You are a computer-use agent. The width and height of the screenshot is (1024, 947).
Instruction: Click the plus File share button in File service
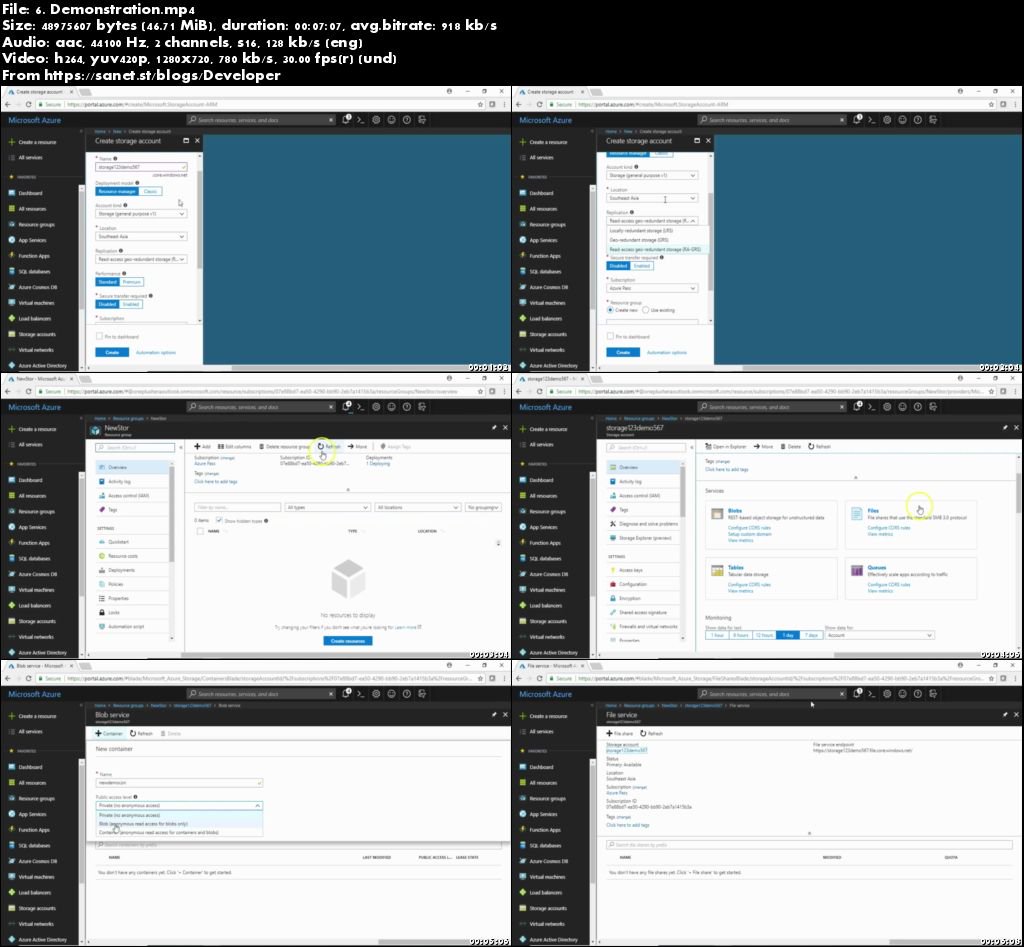tap(620, 733)
